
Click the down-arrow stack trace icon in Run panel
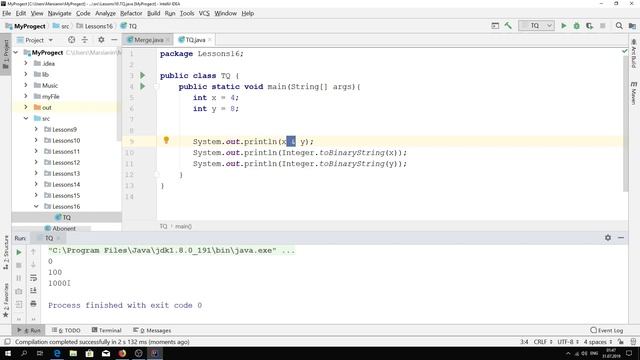(x=33, y=265)
